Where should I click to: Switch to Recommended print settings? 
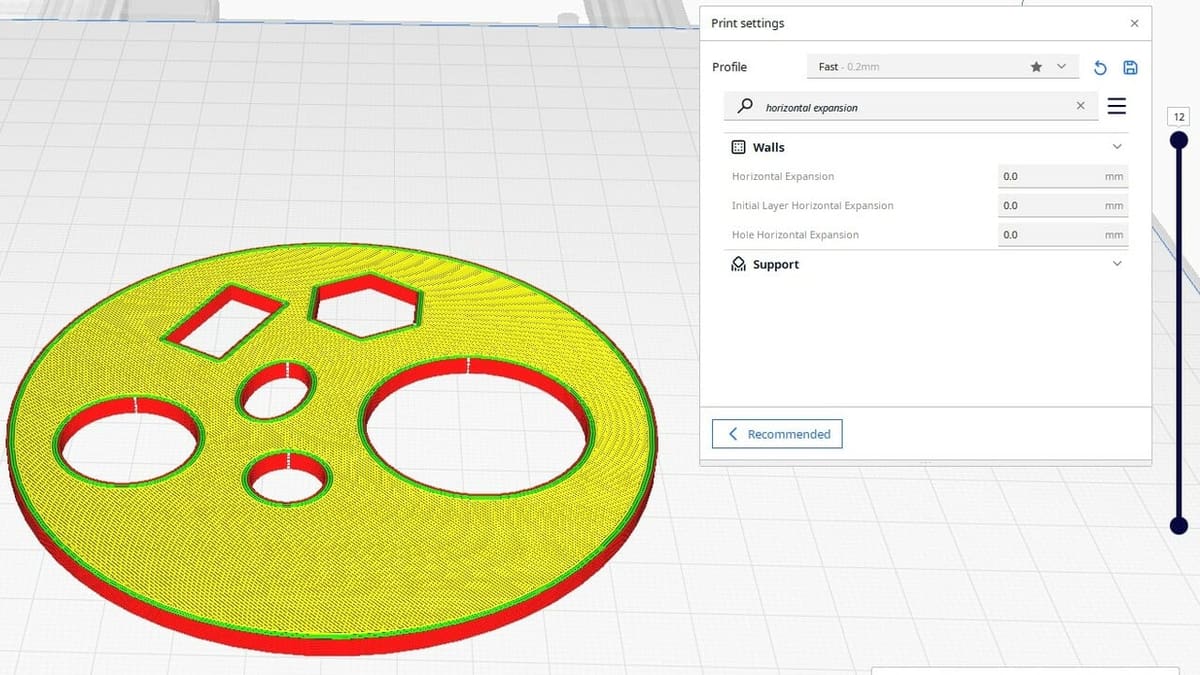[x=776, y=433]
